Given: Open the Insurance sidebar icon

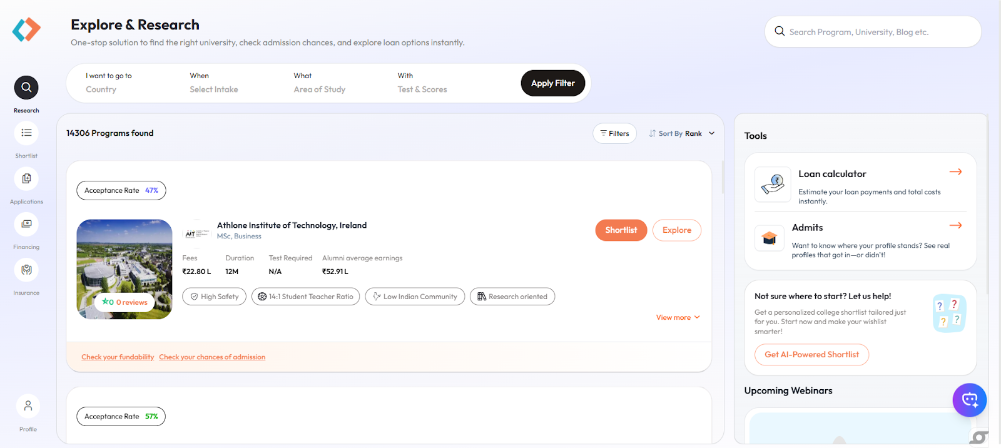Looking at the screenshot, I should 26,270.
